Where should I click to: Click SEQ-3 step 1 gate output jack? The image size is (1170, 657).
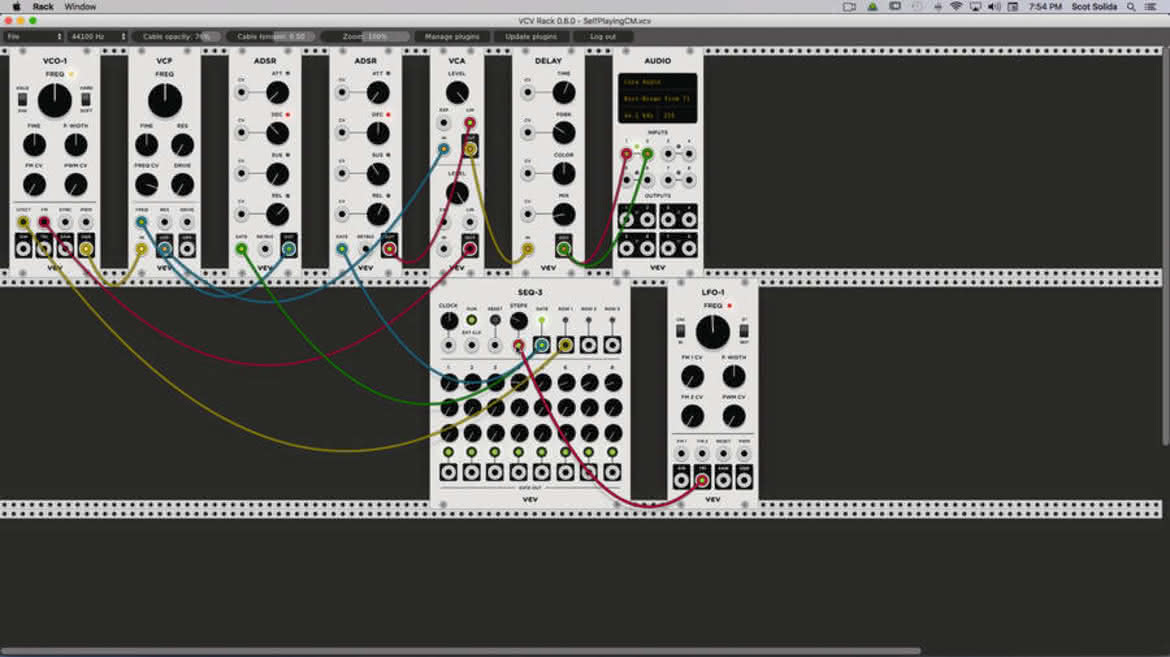(448, 472)
